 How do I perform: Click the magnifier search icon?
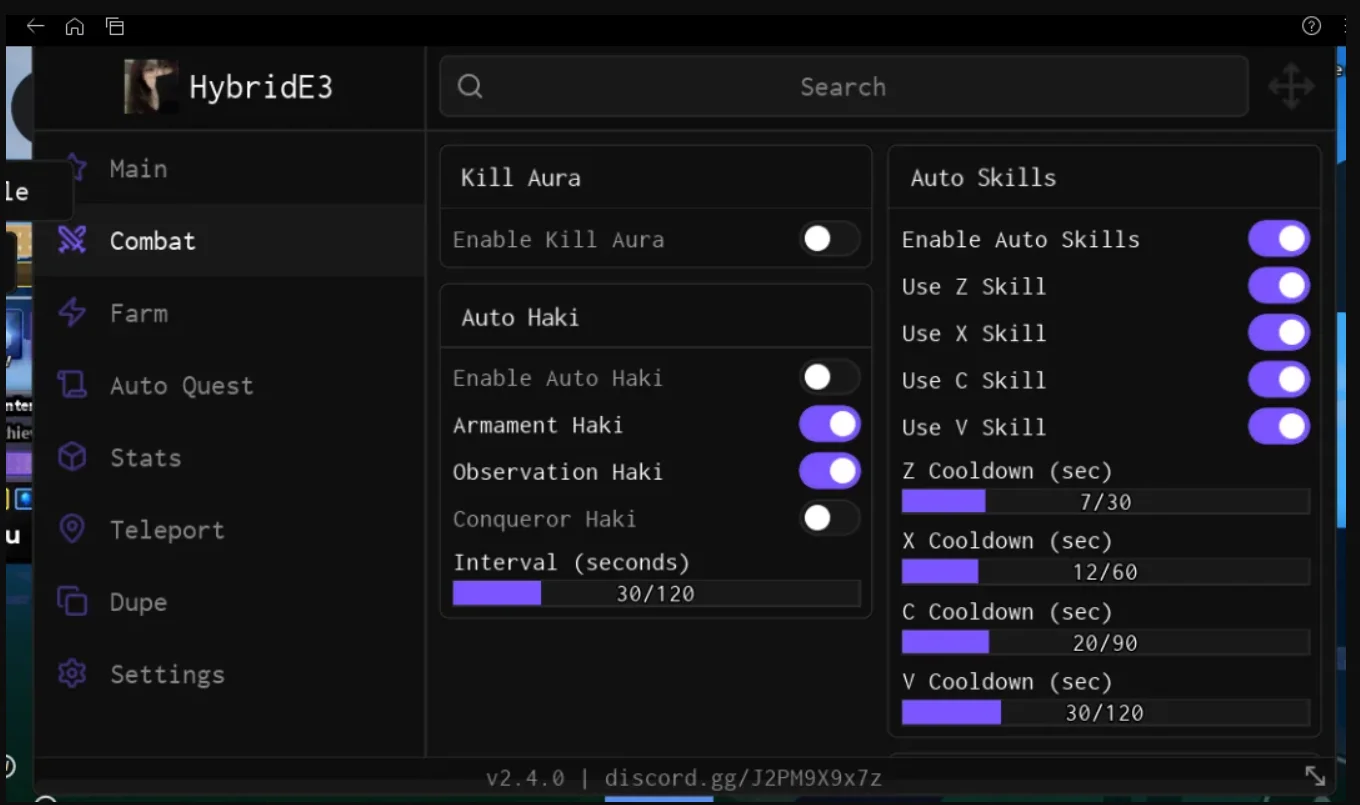point(470,87)
